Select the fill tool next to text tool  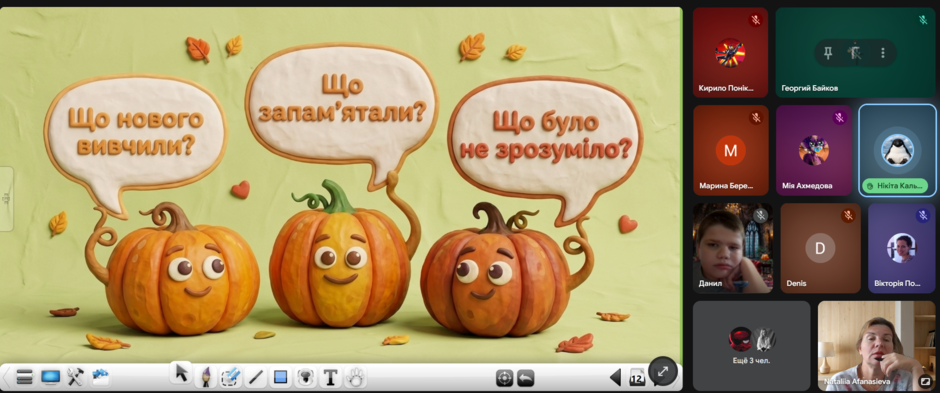tap(306, 377)
